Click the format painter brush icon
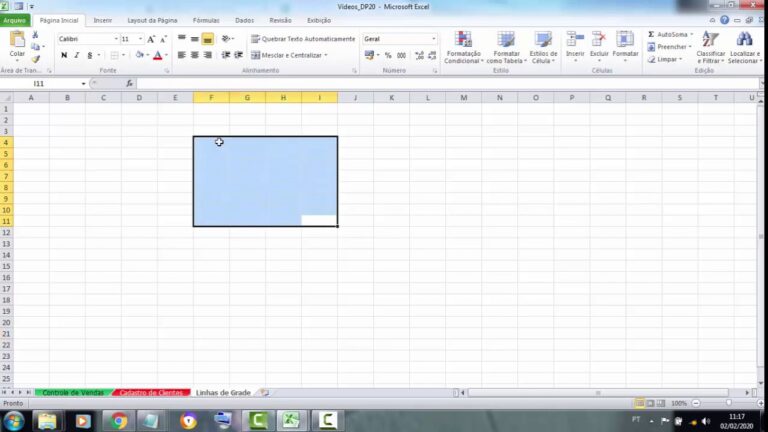The image size is (768, 432). (35, 59)
